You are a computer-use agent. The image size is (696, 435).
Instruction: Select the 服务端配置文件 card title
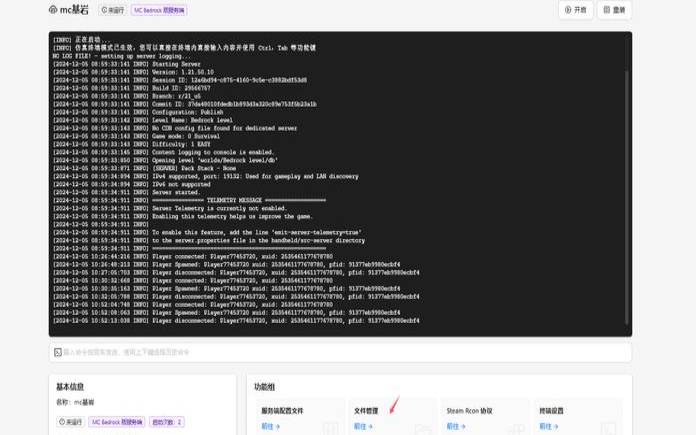[x=282, y=411]
